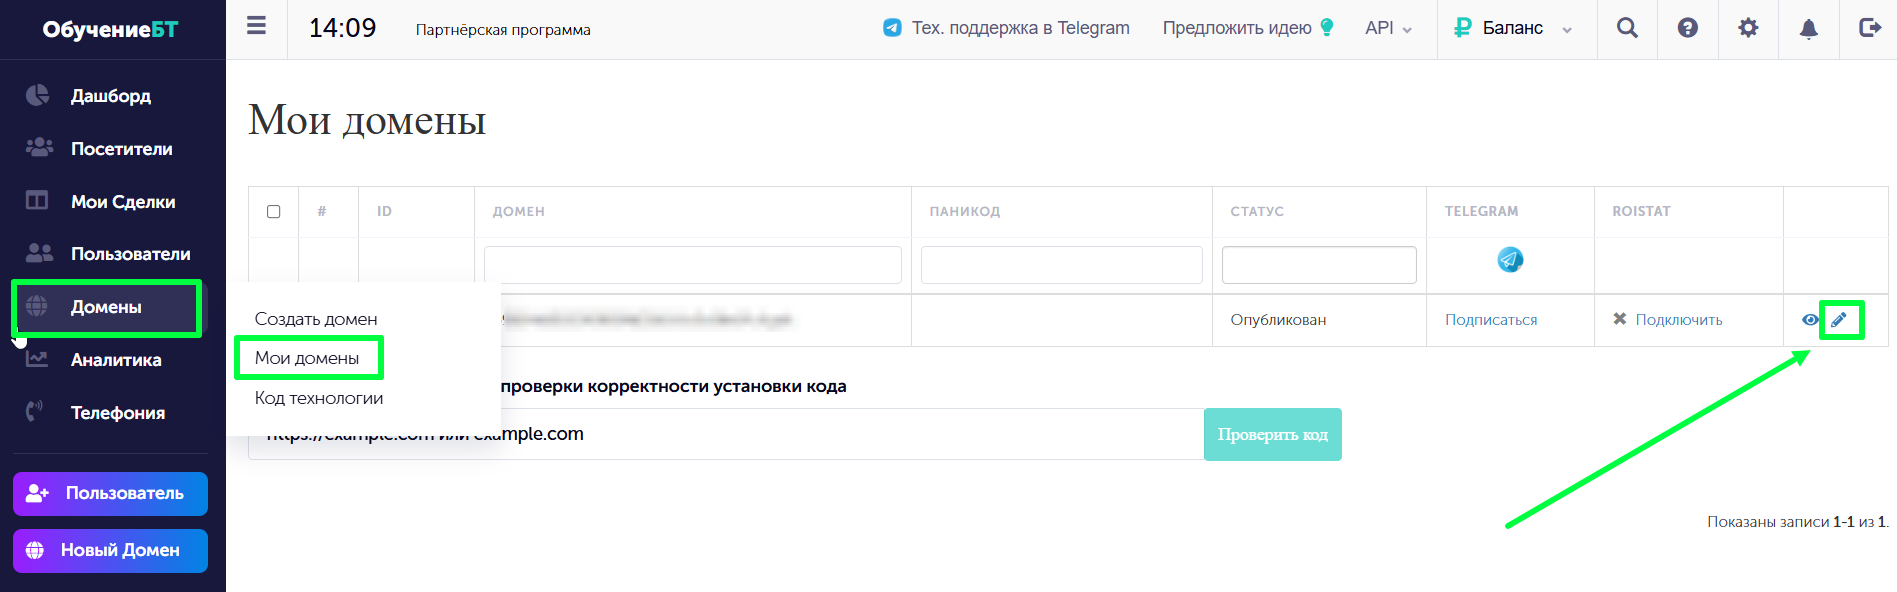Click the lightbulb icon beside Предложить идею
The width and height of the screenshot is (1897, 592).
(1327, 28)
